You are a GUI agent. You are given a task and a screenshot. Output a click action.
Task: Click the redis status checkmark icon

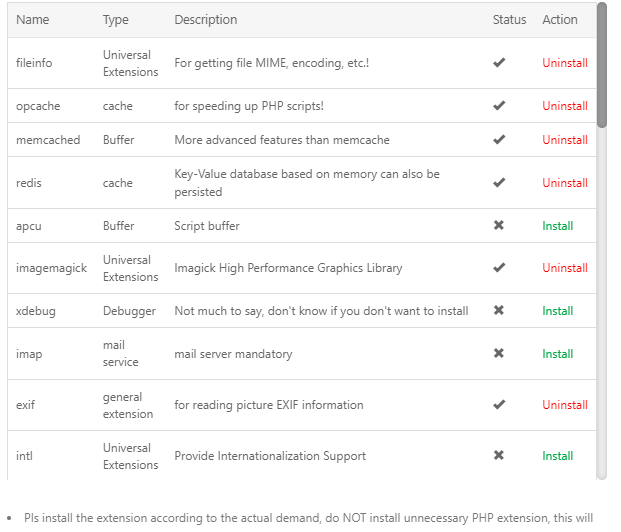(499, 182)
